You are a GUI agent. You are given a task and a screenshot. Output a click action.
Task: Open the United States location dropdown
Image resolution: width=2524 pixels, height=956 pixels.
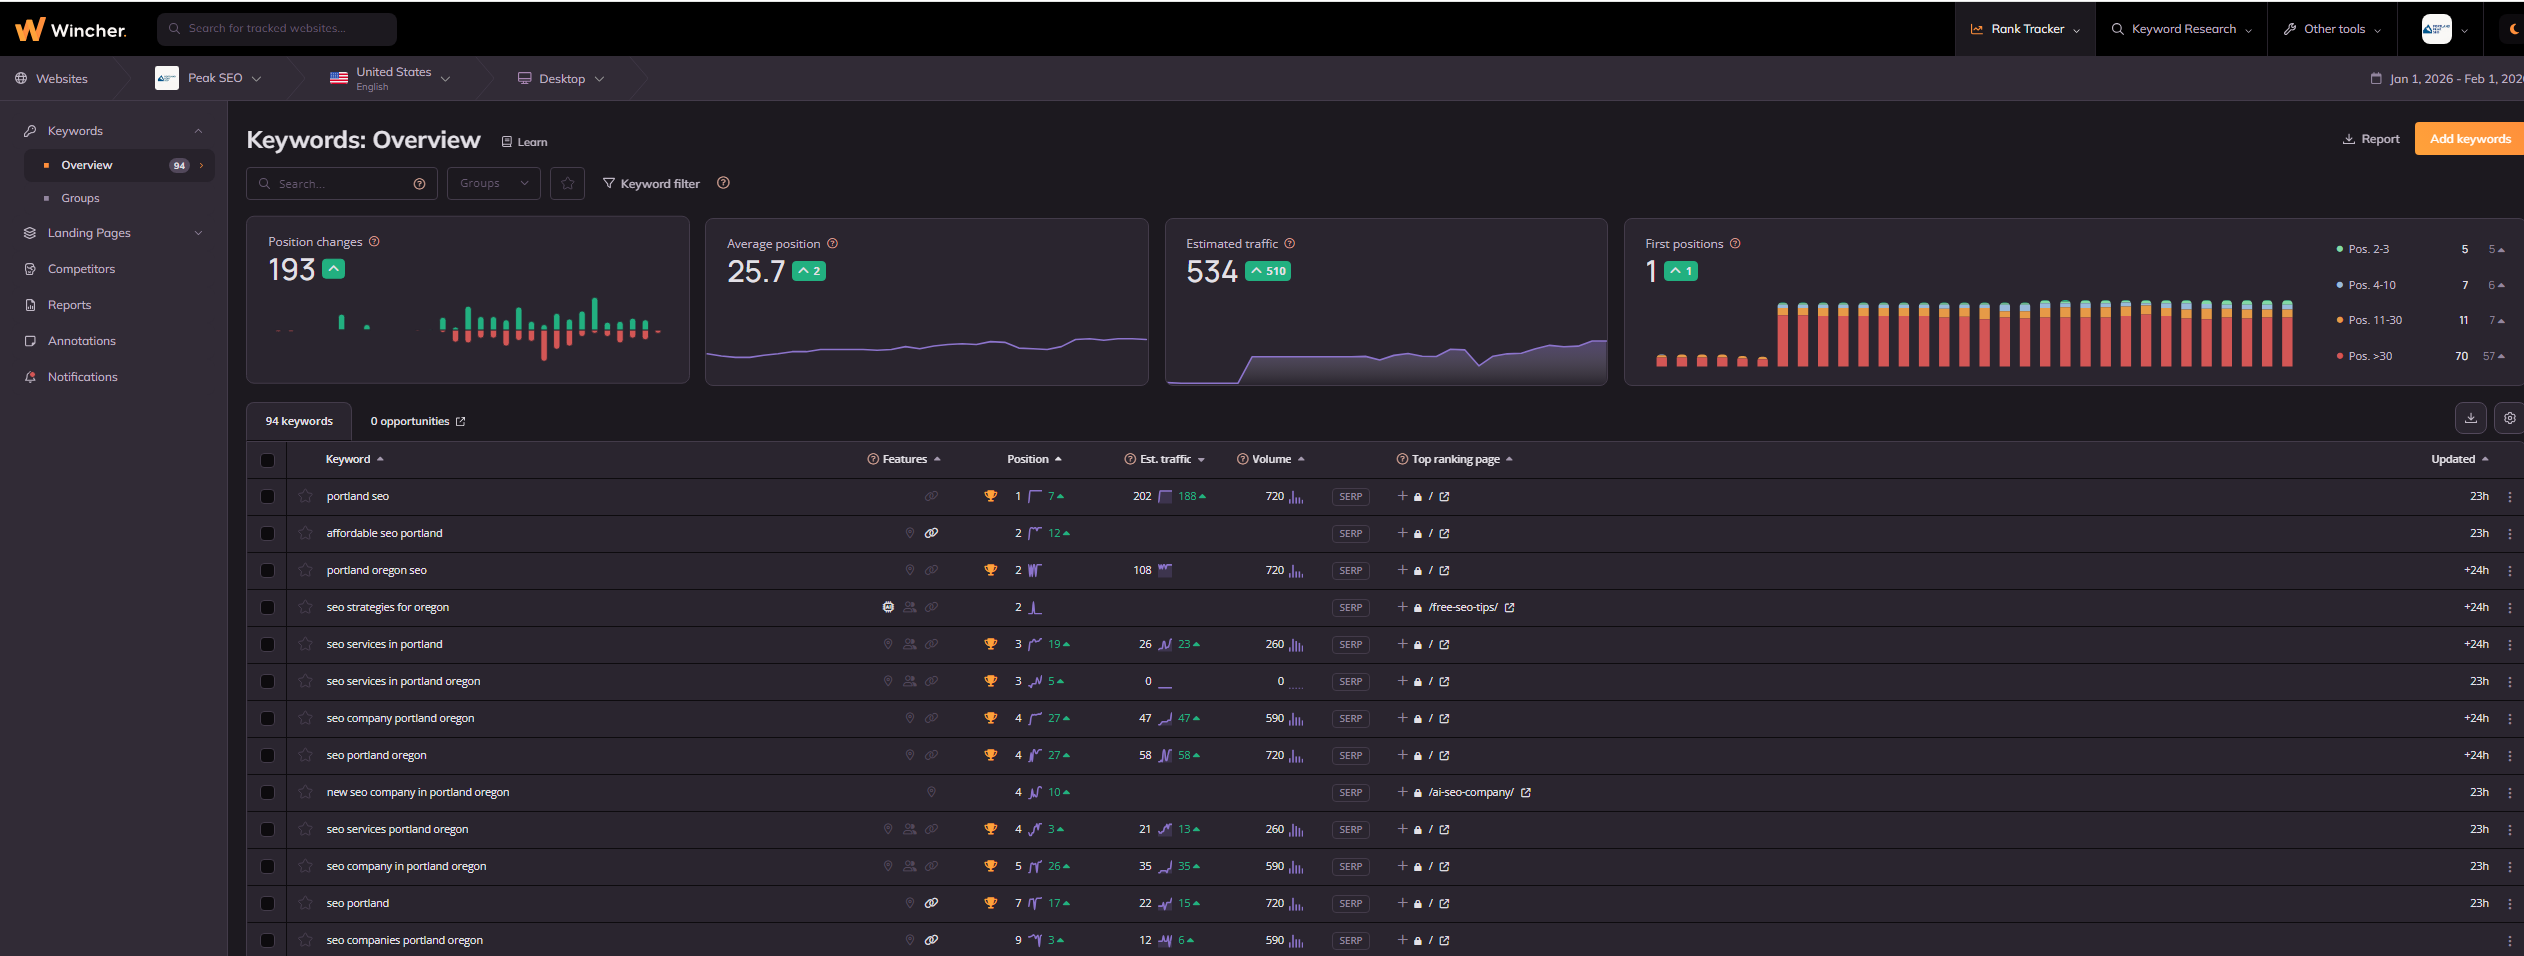click(392, 78)
